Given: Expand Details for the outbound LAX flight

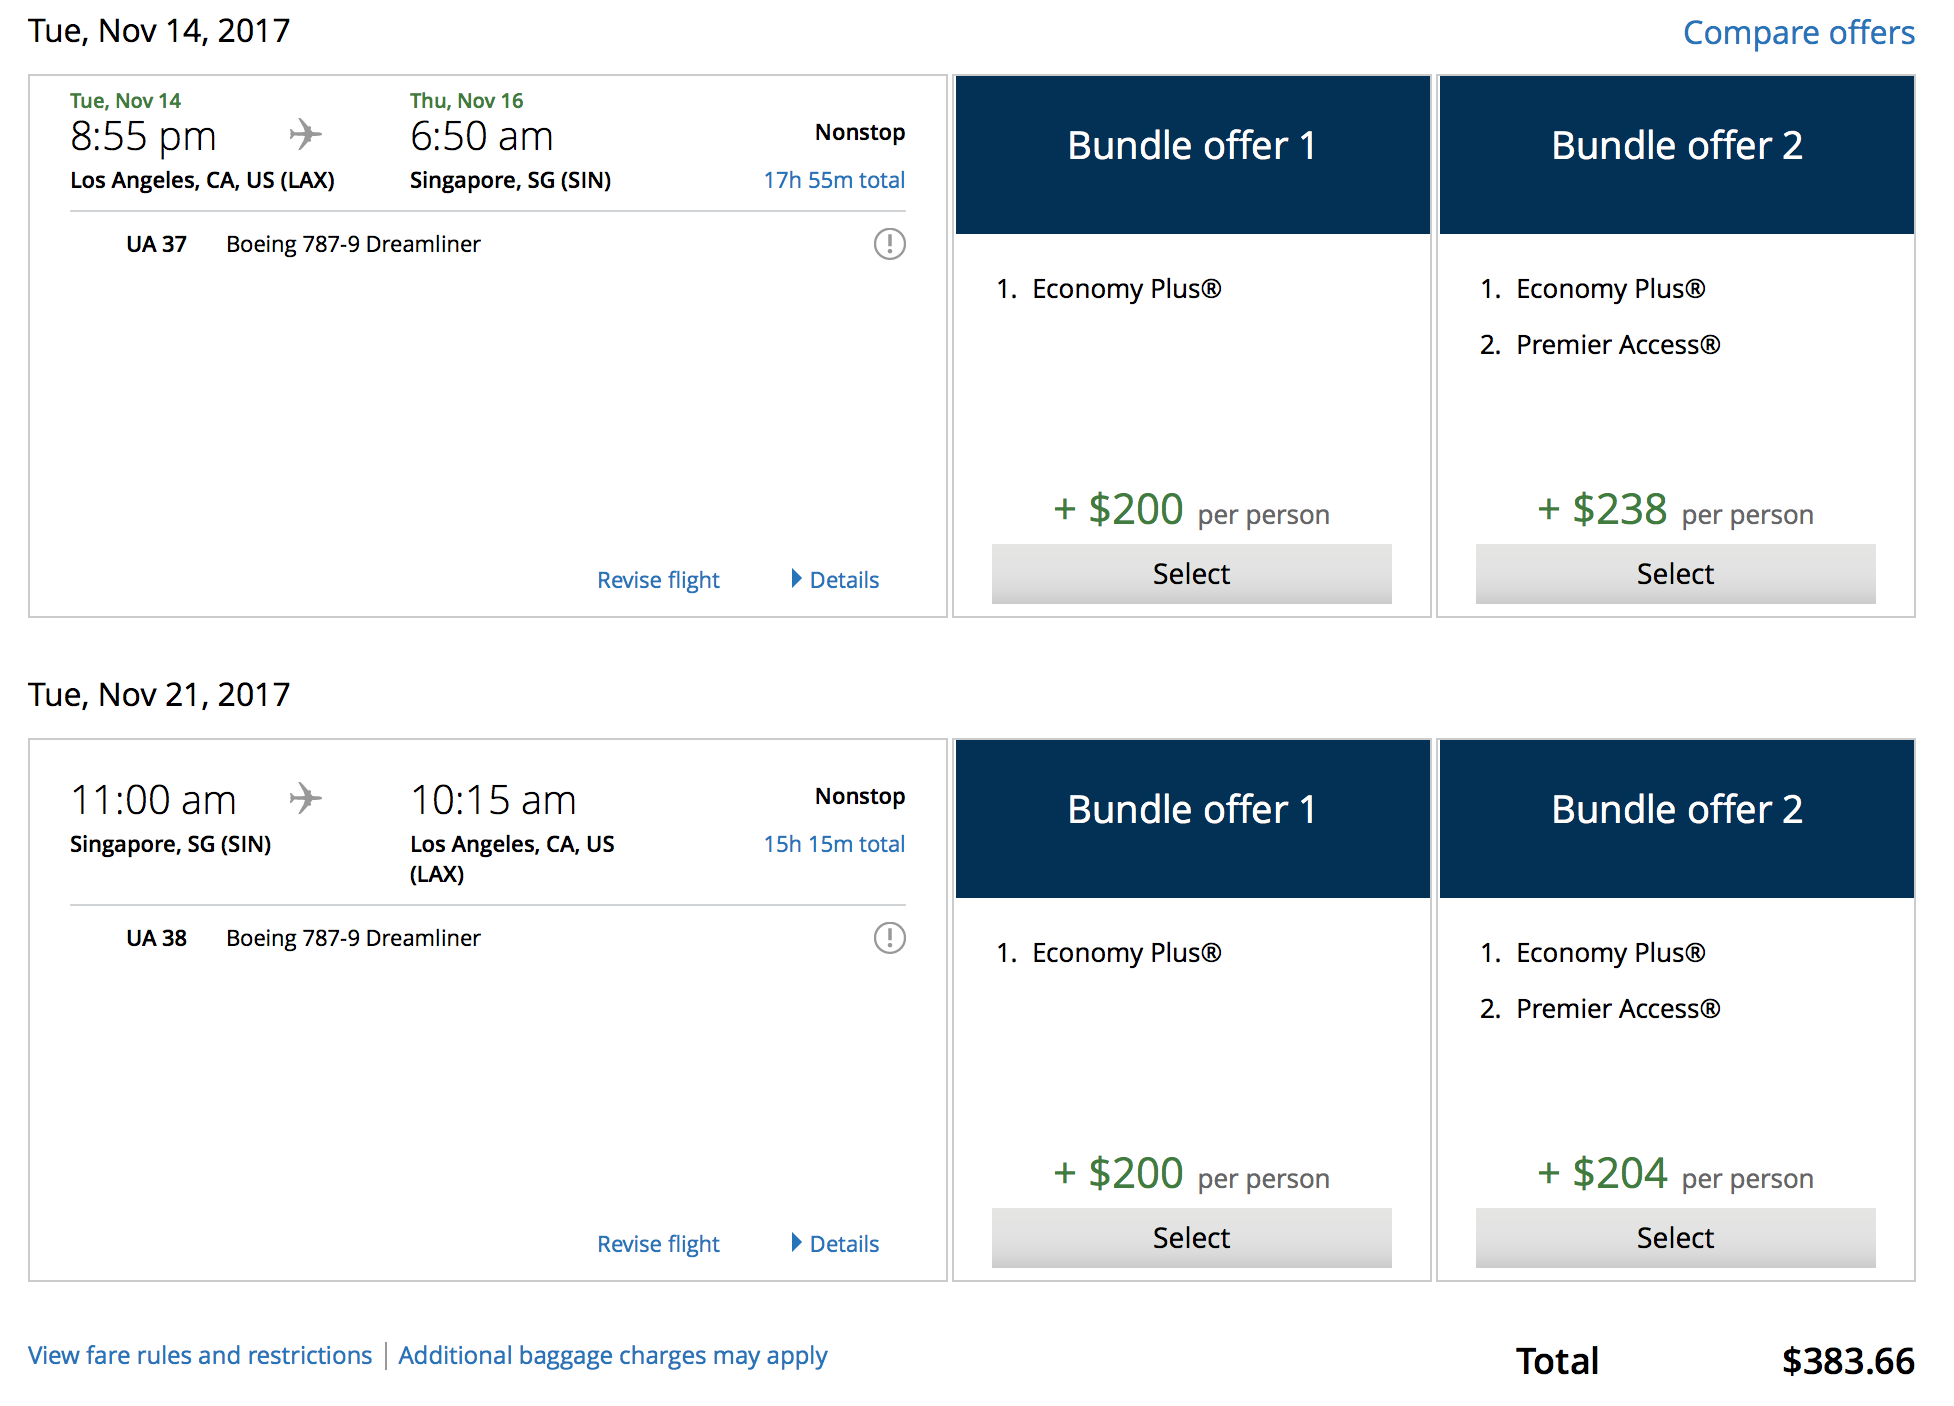Looking at the screenshot, I should tap(843, 579).
